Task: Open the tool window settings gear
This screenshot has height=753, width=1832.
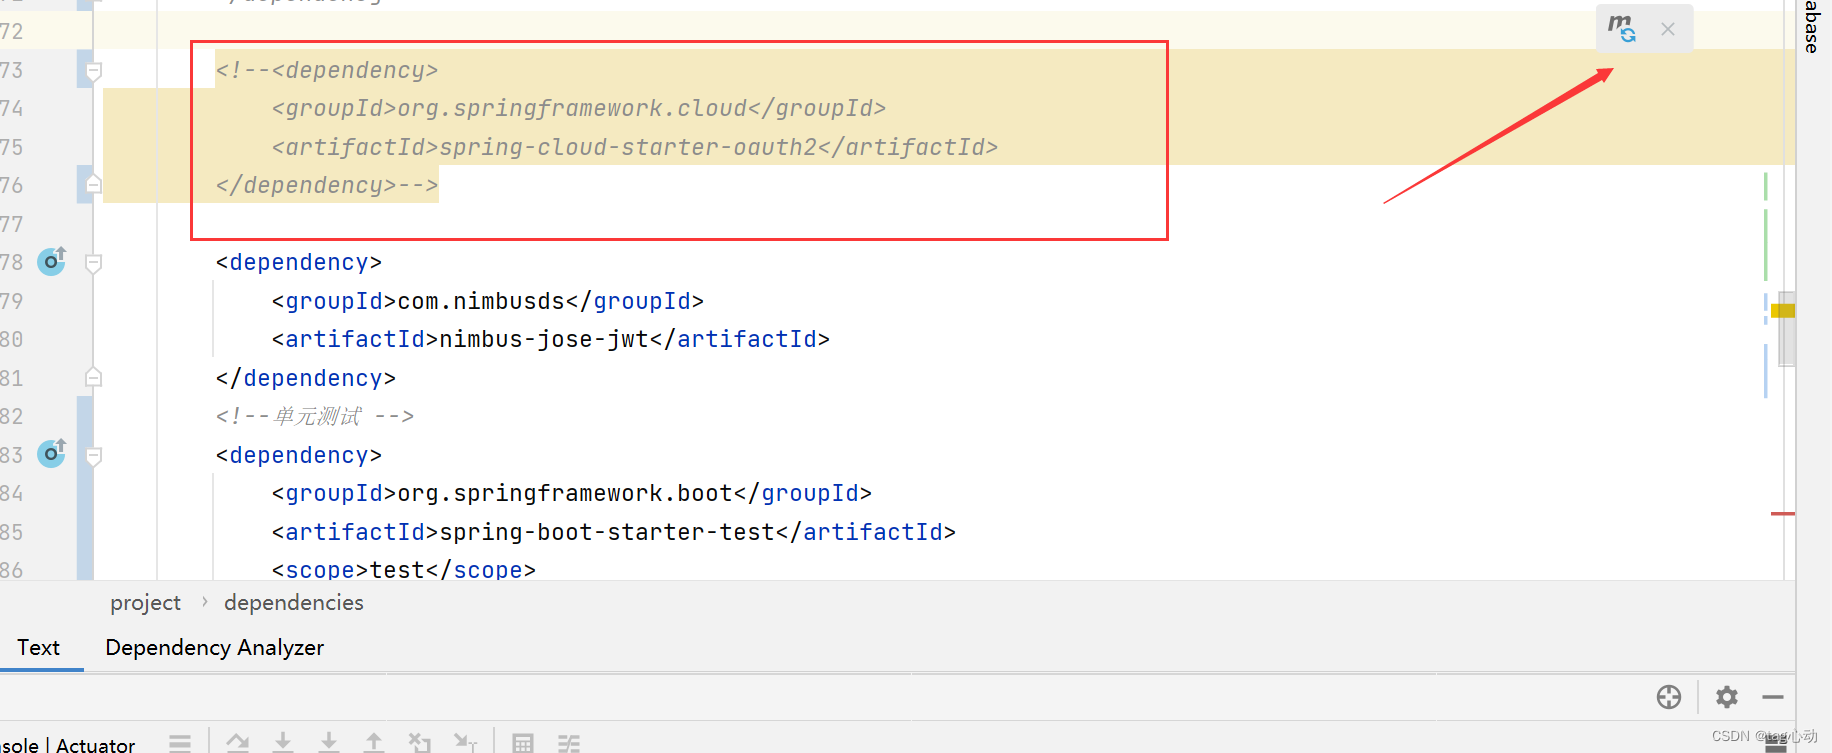Action: [1727, 697]
